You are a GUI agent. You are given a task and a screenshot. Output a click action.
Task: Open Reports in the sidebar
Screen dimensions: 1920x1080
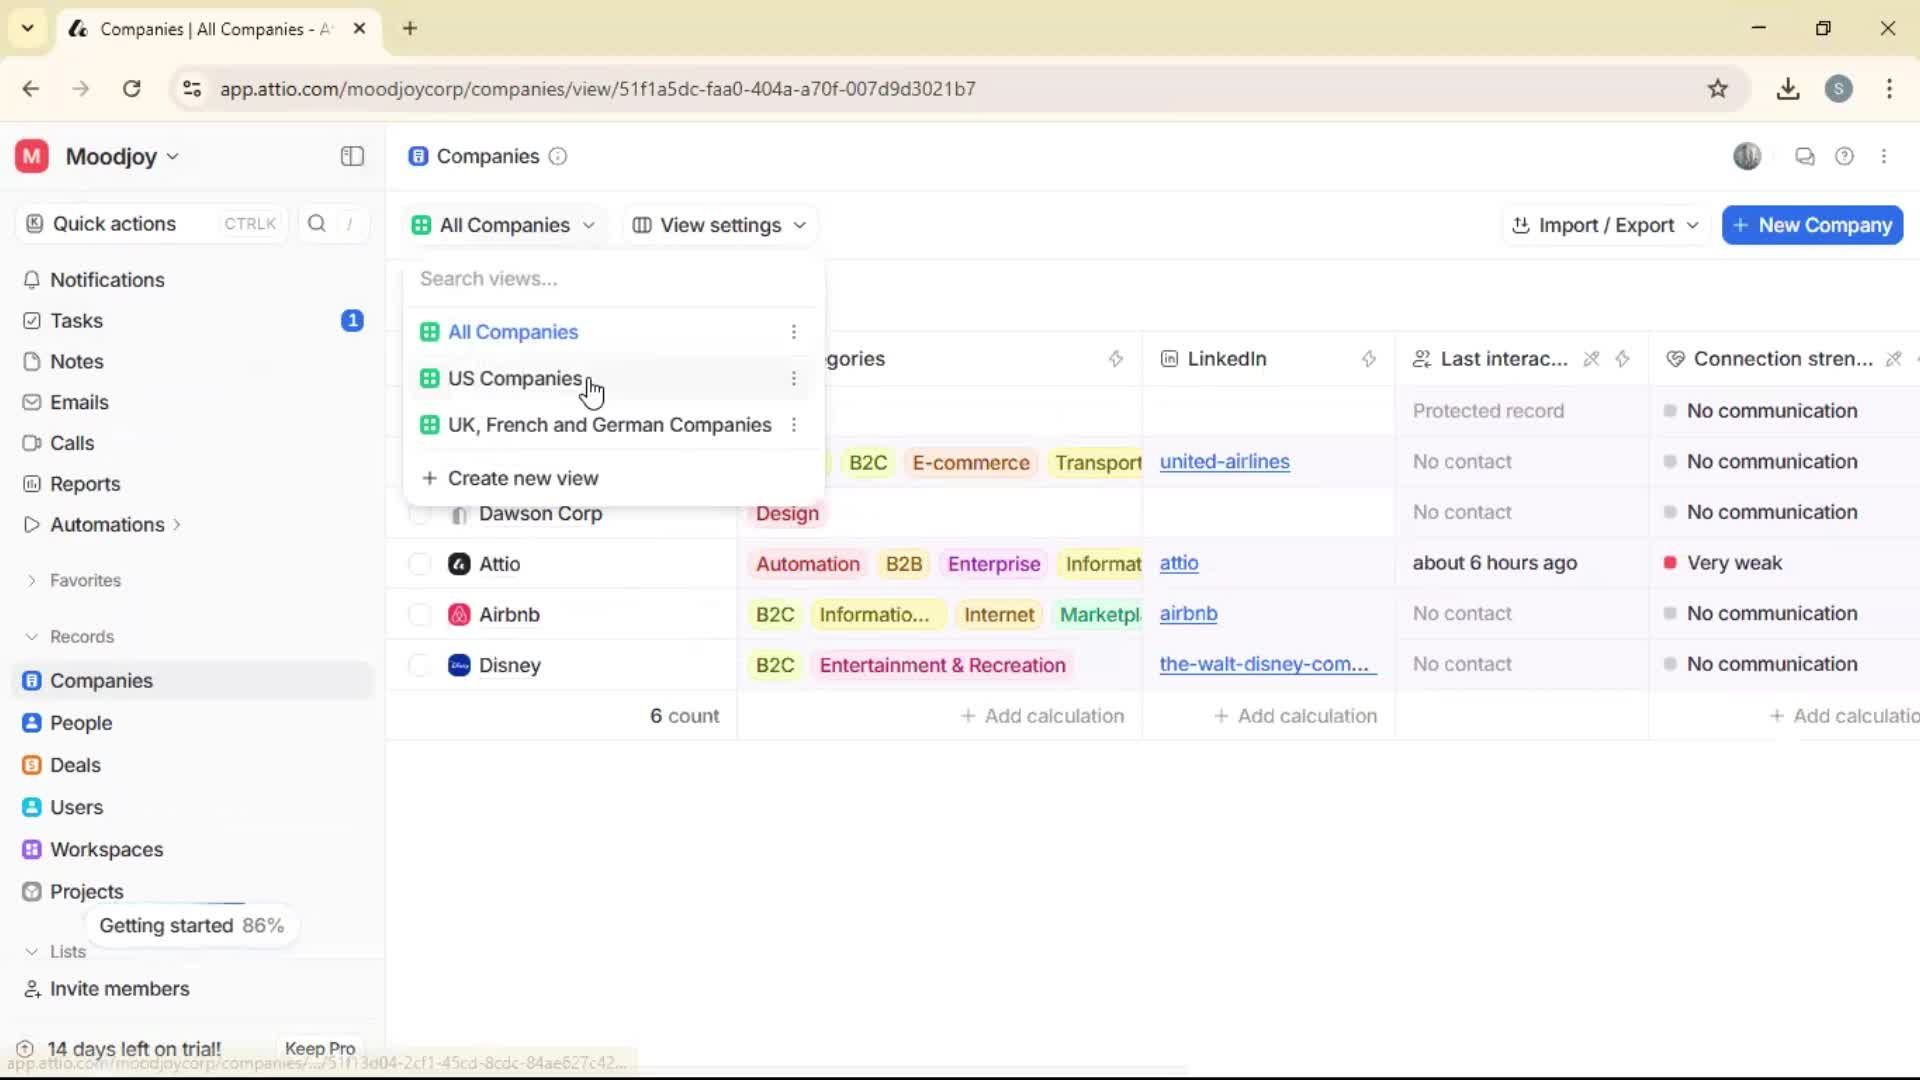pyautogui.click(x=85, y=484)
